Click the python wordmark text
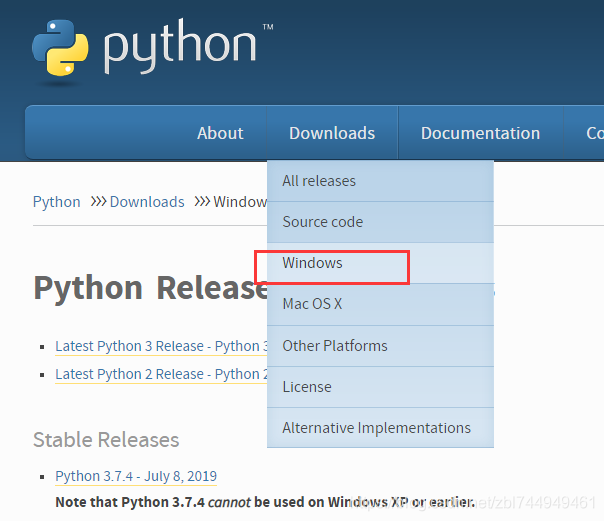The width and height of the screenshot is (604, 521). click(180, 46)
